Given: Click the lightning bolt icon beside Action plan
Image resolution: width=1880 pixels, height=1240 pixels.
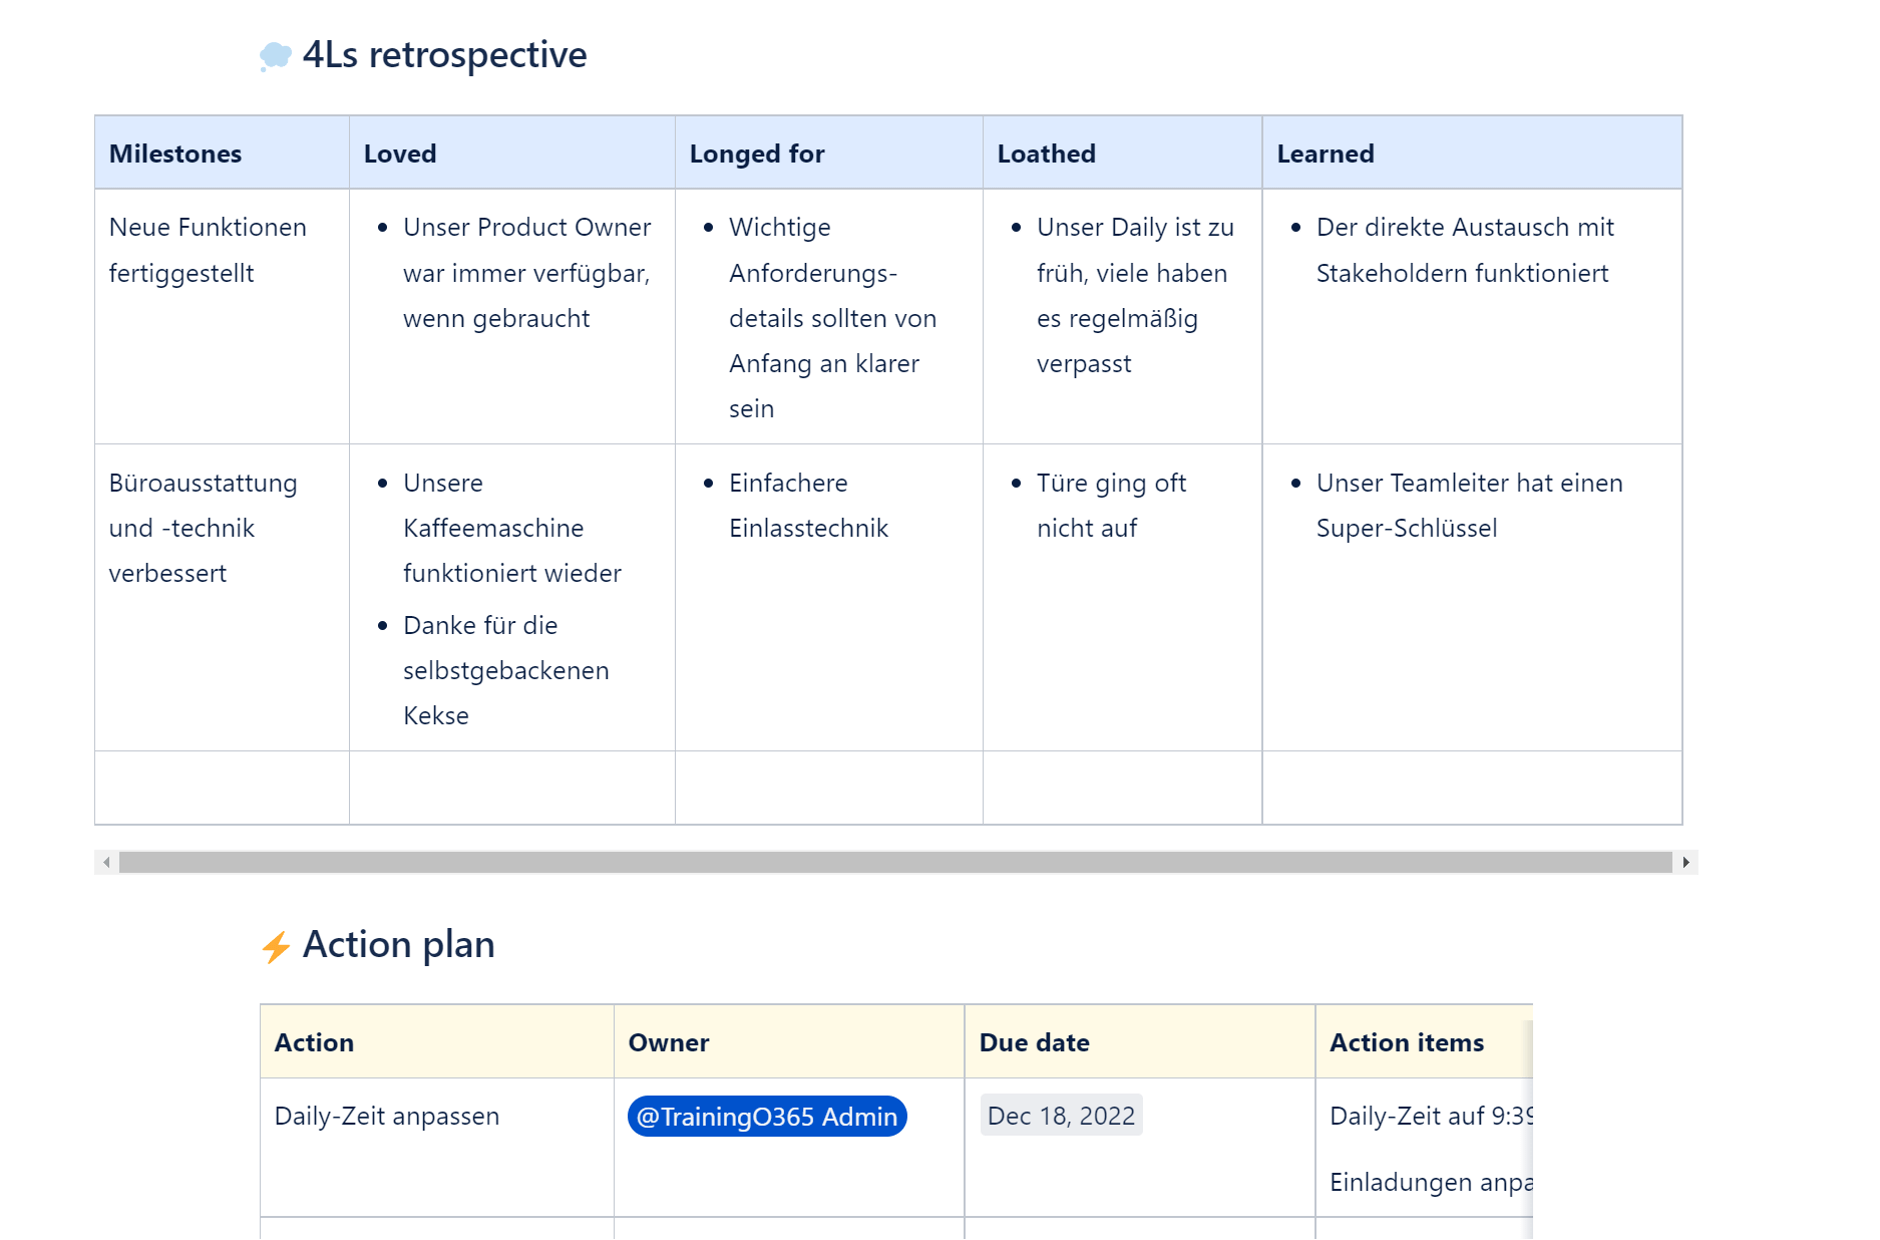Looking at the screenshot, I should click(275, 946).
